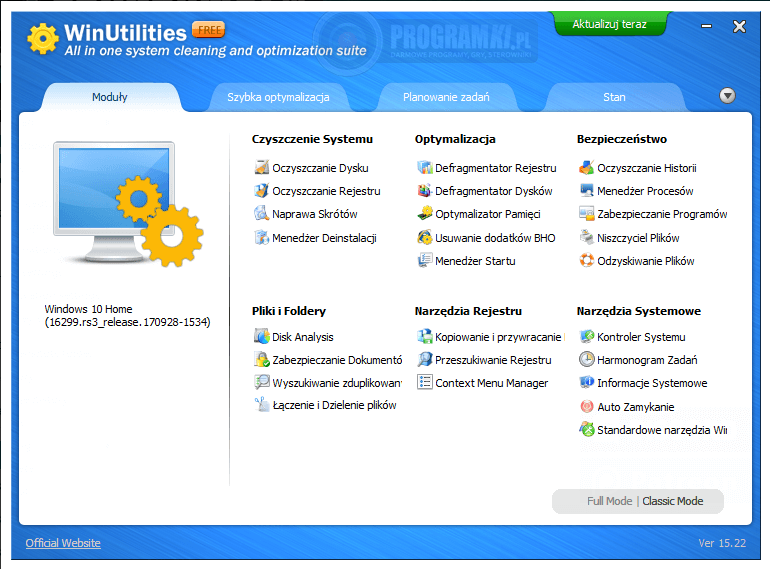Click the Zabezpieczanie Programów icon
This screenshot has height=569, width=770.
586,214
